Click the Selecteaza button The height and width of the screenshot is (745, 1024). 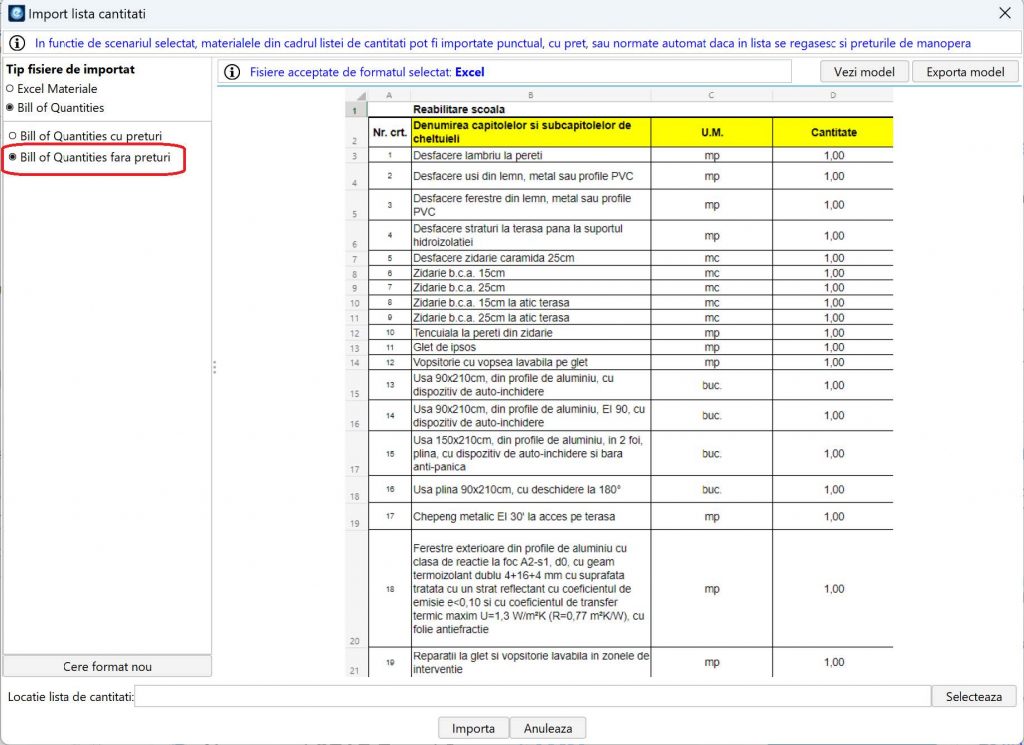pos(974,697)
